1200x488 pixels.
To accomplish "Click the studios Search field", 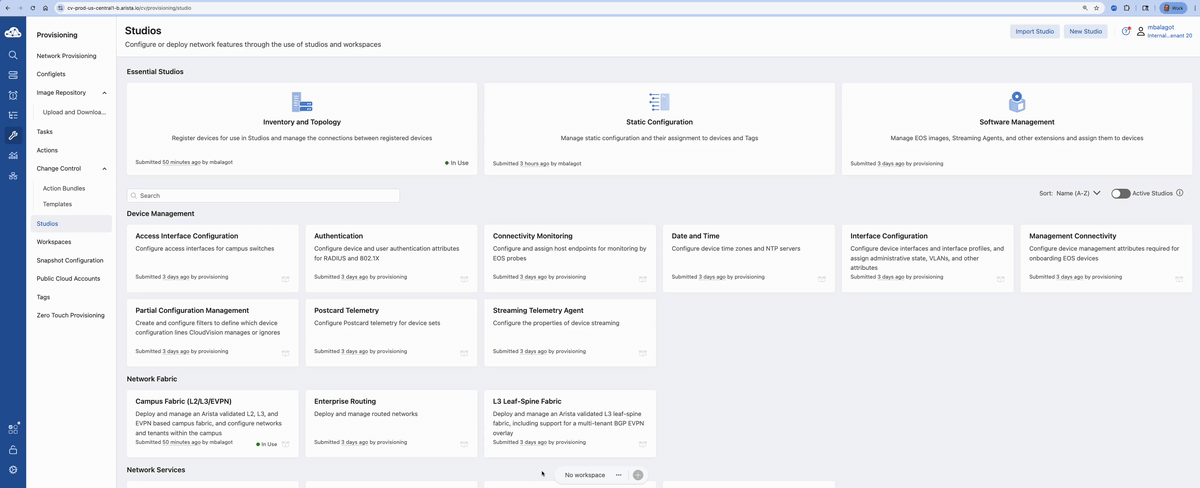I will pyautogui.click(x=264, y=196).
